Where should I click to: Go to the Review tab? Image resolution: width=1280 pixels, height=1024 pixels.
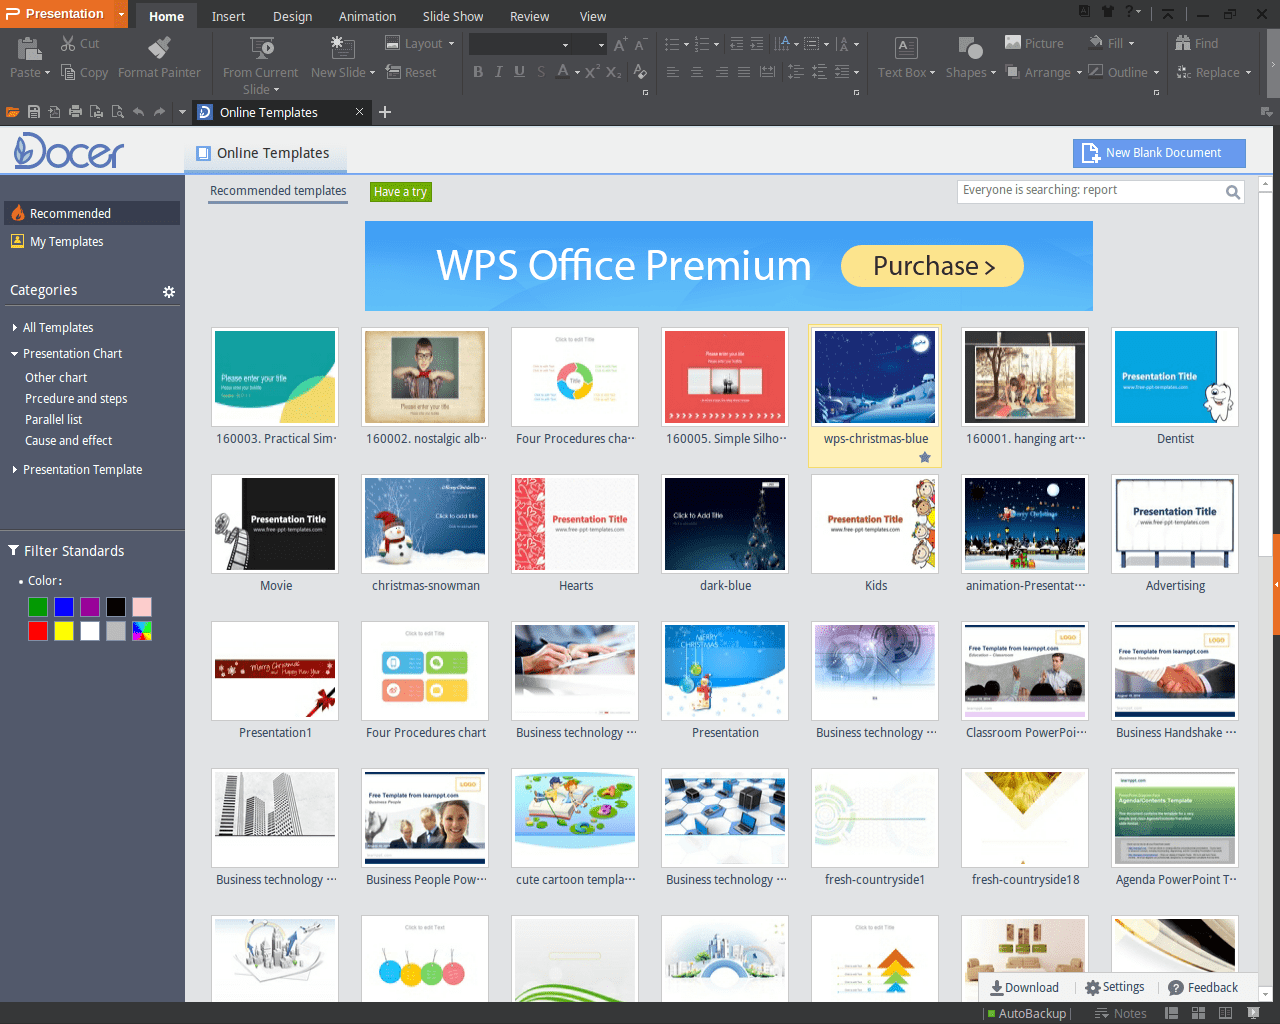pos(529,16)
